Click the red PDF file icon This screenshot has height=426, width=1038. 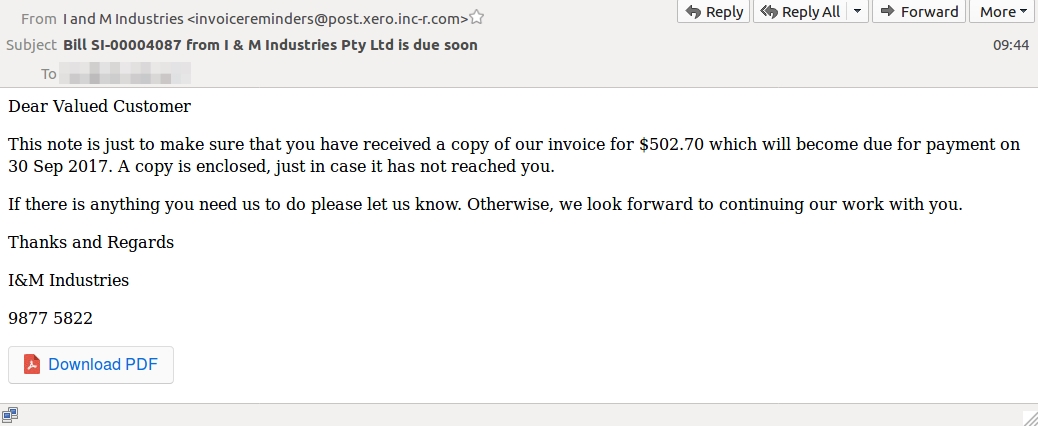[x=32, y=364]
